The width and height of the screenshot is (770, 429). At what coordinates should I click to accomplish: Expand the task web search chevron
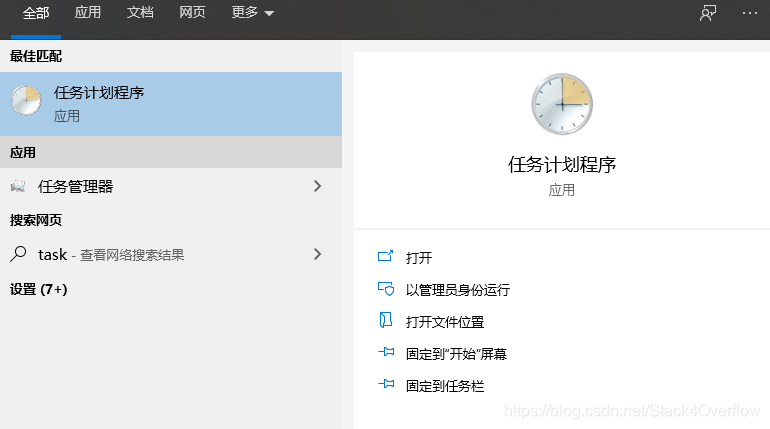[x=318, y=254]
